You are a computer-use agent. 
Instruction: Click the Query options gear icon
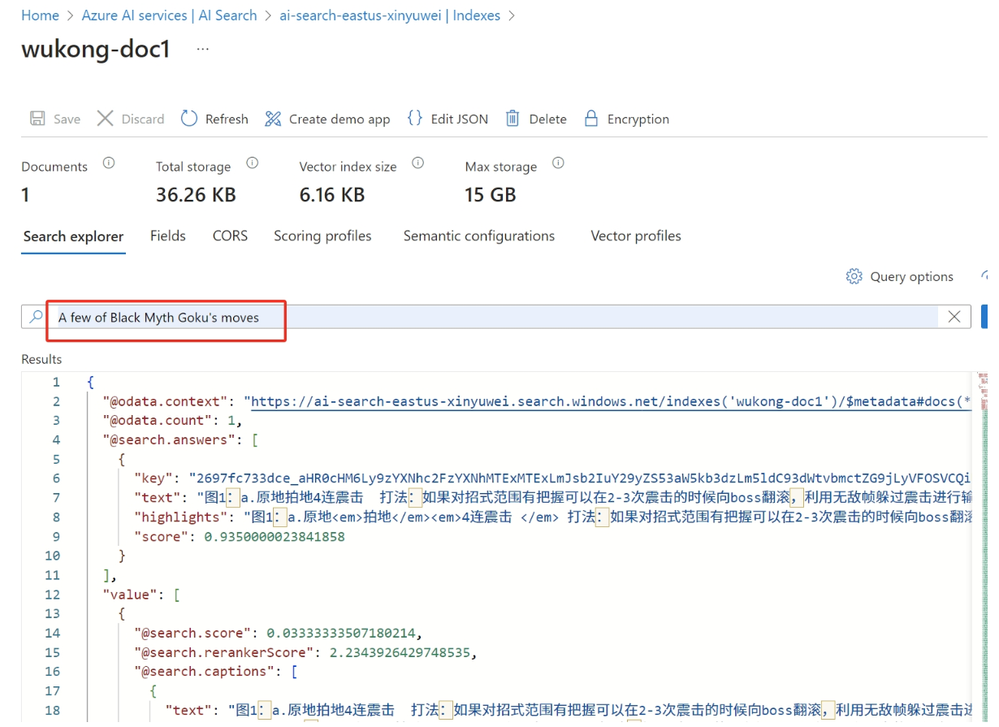click(x=854, y=277)
